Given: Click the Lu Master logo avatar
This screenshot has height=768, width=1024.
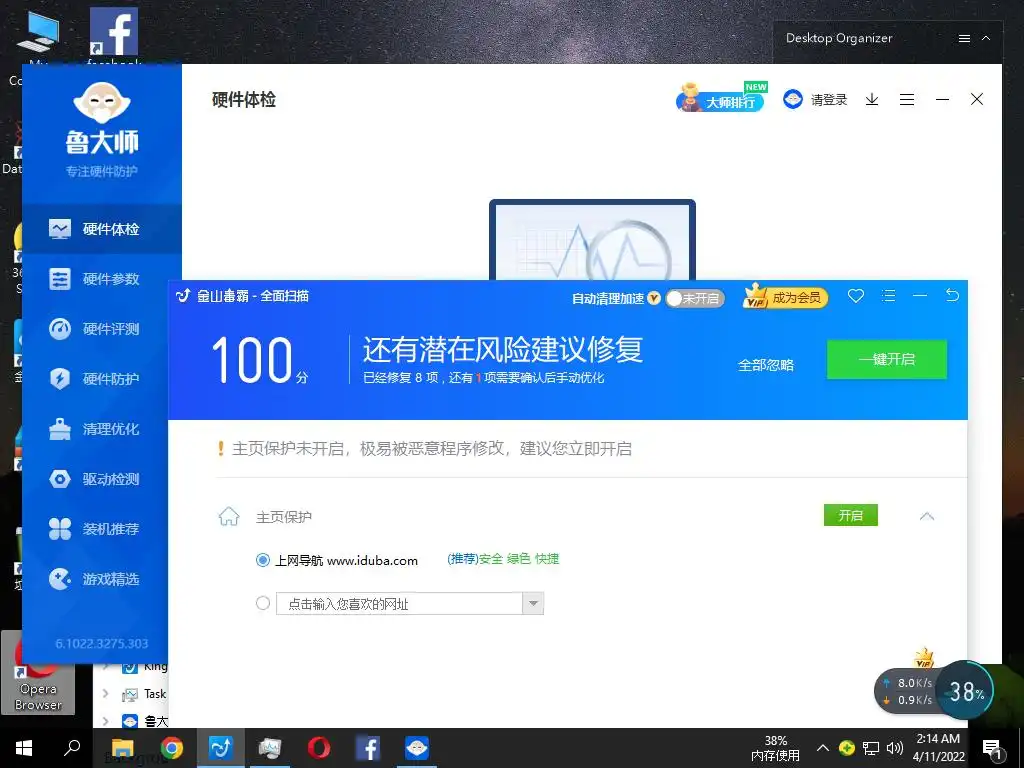Looking at the screenshot, I should 102,103.
